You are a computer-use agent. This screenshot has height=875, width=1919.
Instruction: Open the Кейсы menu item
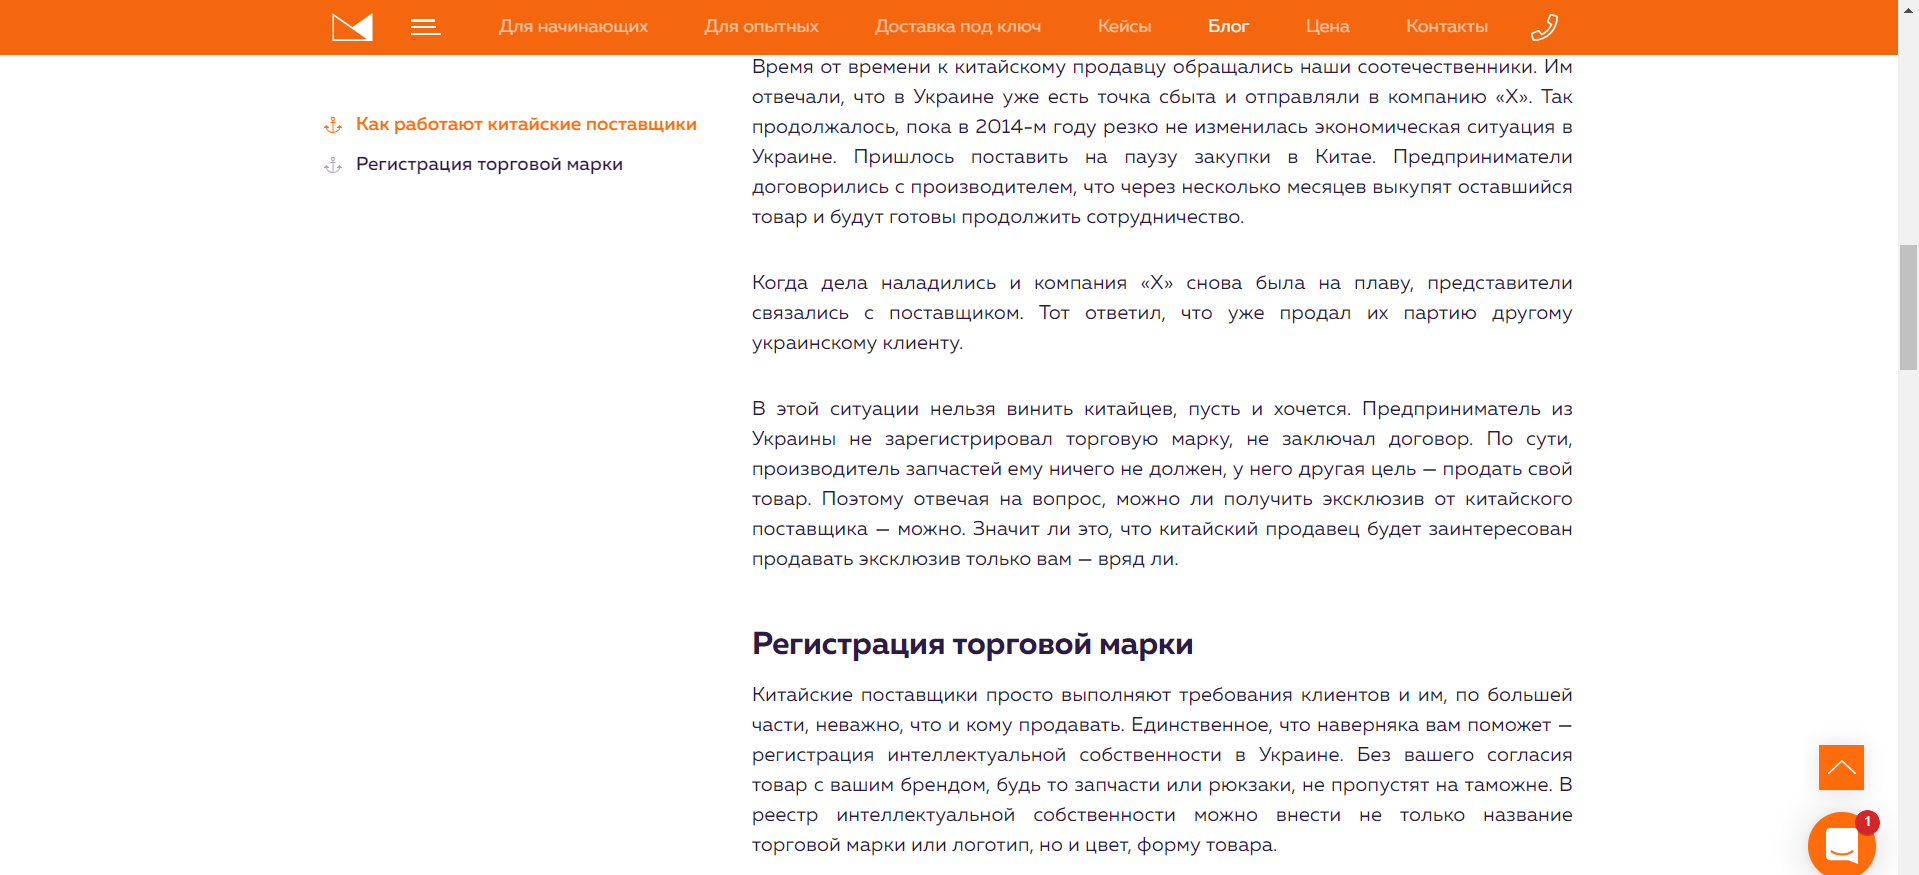[1124, 27]
